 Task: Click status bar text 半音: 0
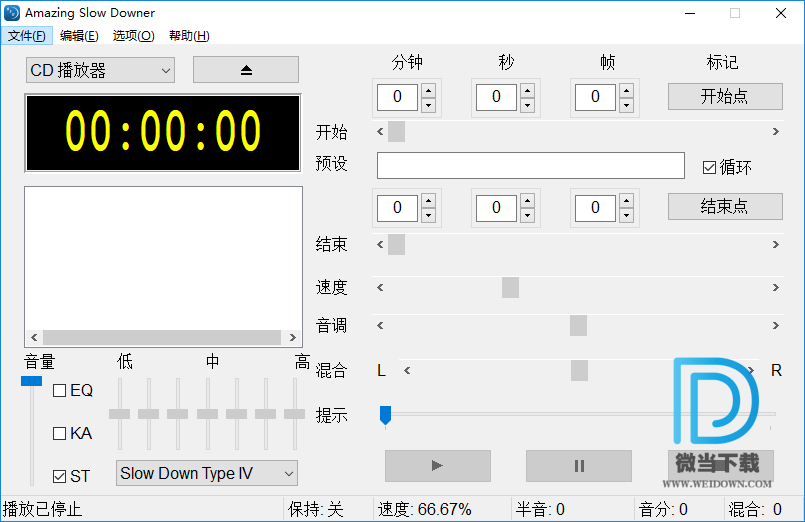click(540, 509)
